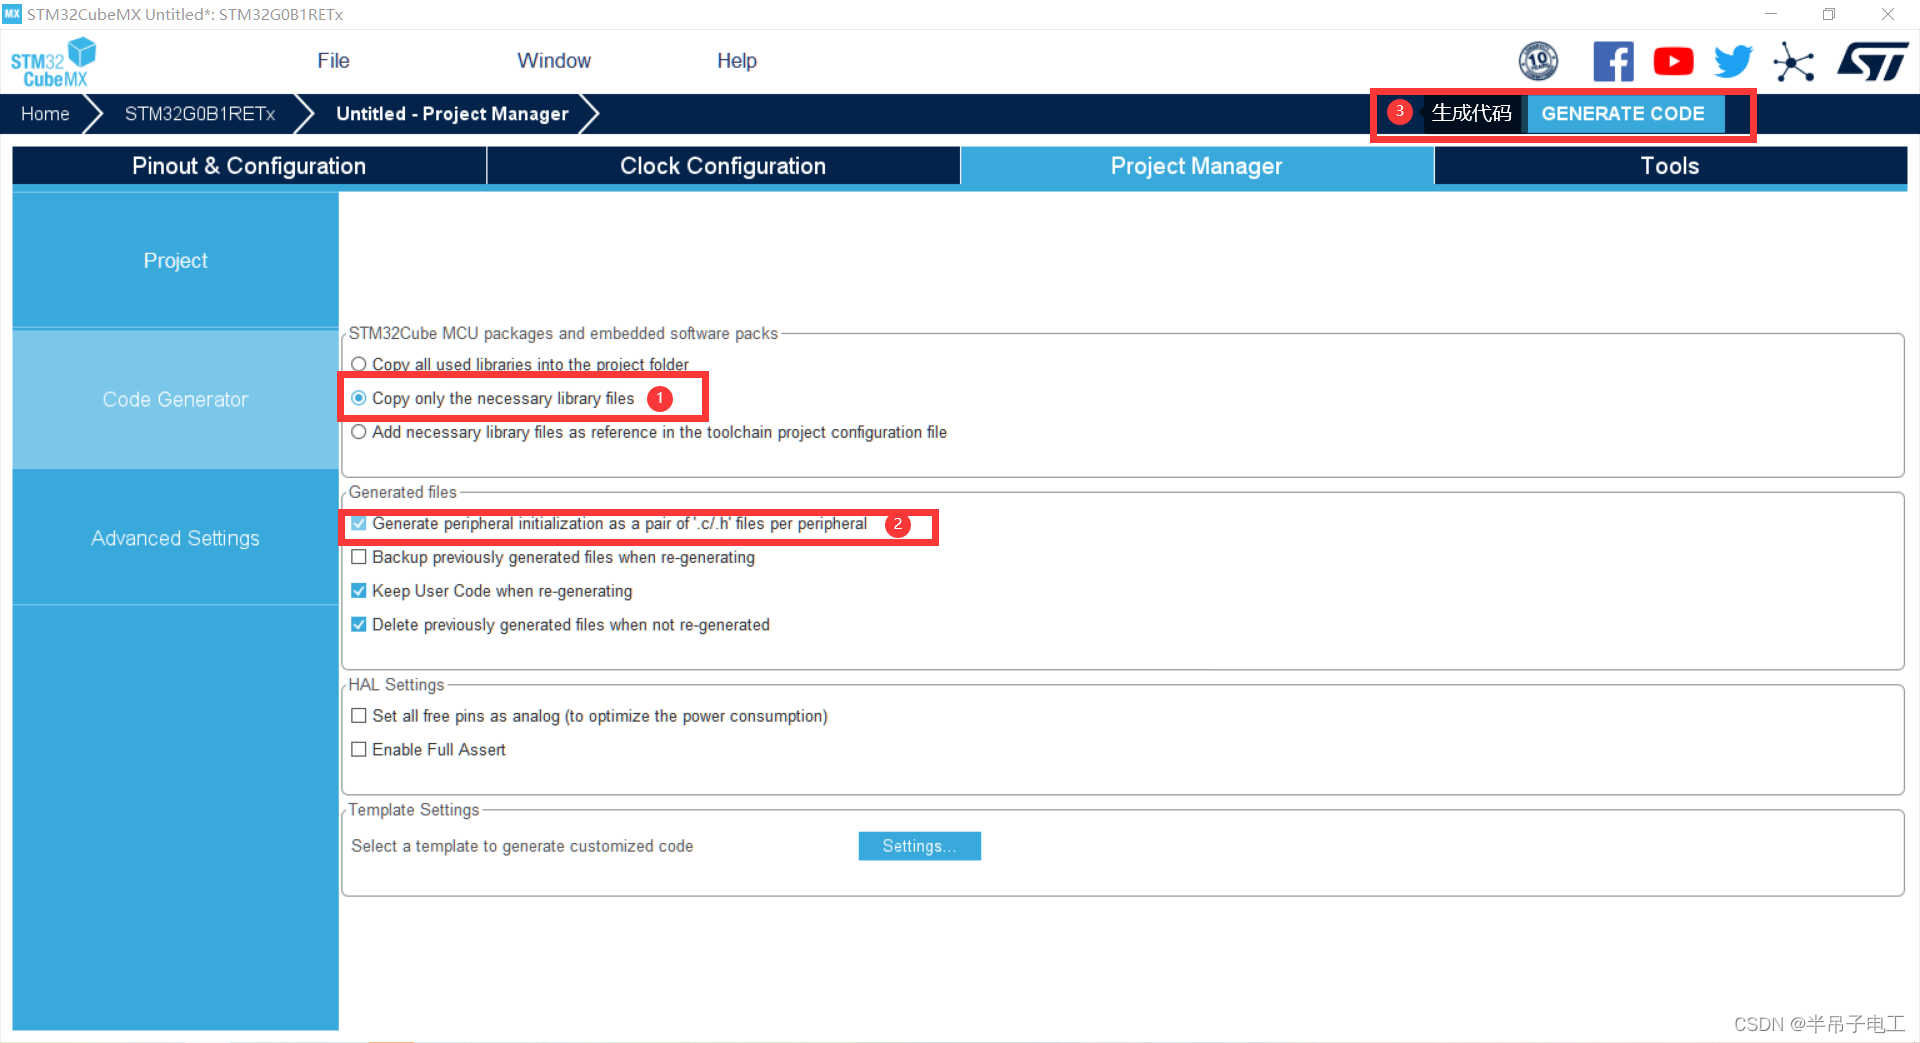Switch to Pinout & Configuration tab
This screenshot has width=1920, height=1043.
(x=249, y=166)
